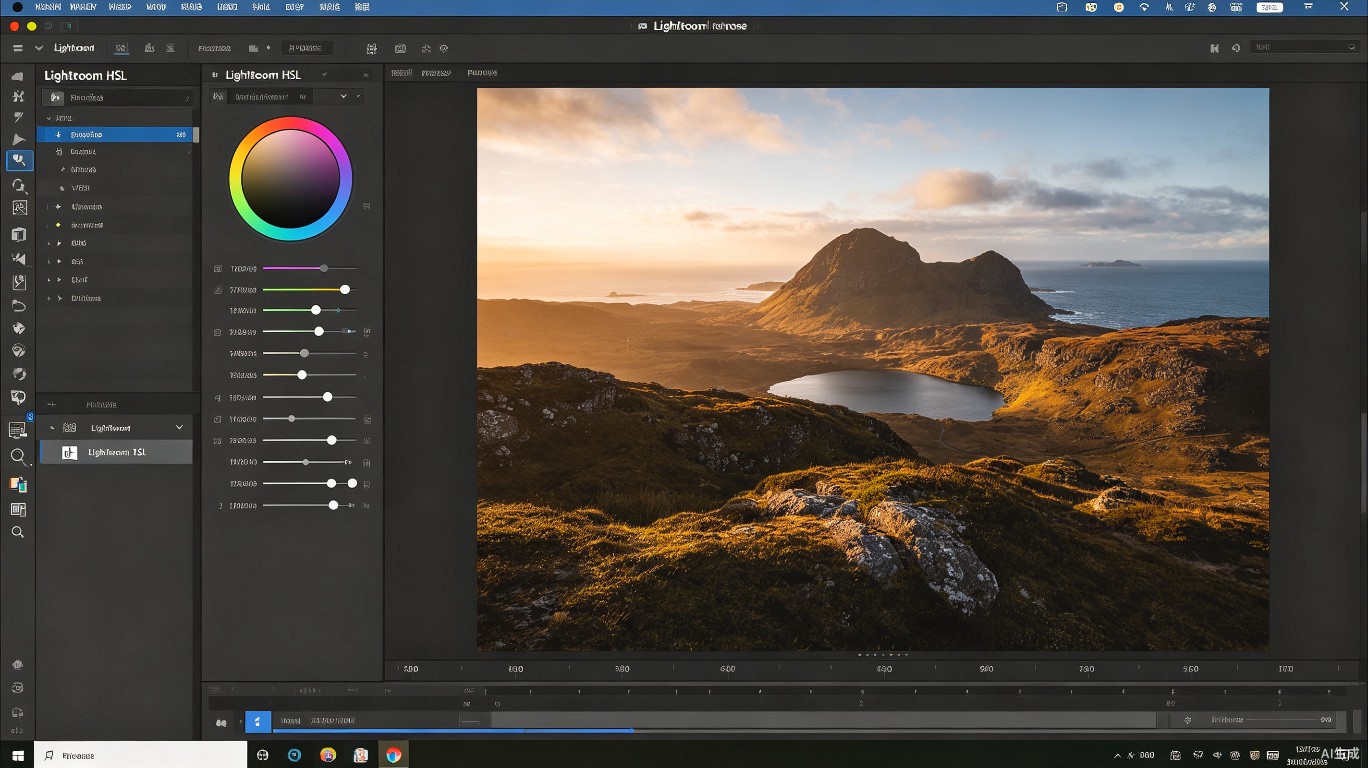Click the Windows taskbar search box
This screenshot has width=1368, height=768.
pos(141,755)
